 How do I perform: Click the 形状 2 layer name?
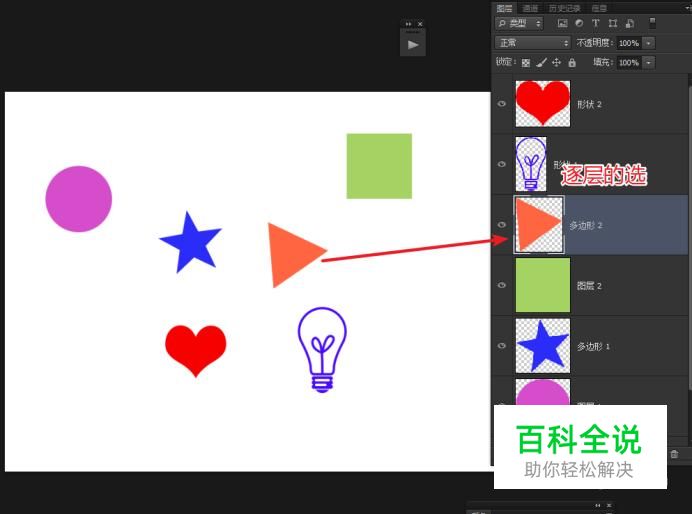(589, 105)
